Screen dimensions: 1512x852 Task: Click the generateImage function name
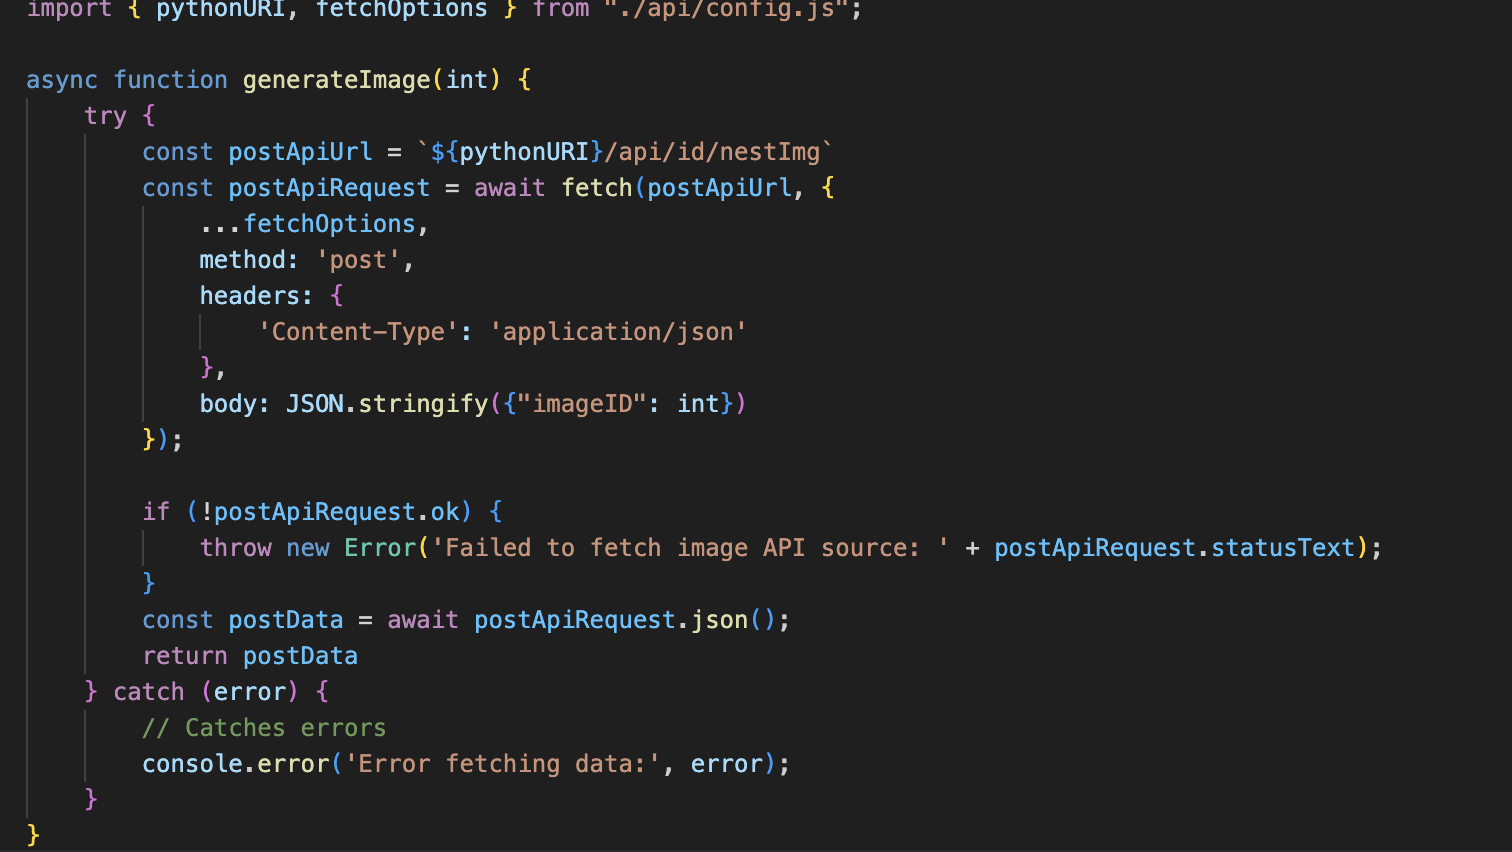click(336, 80)
